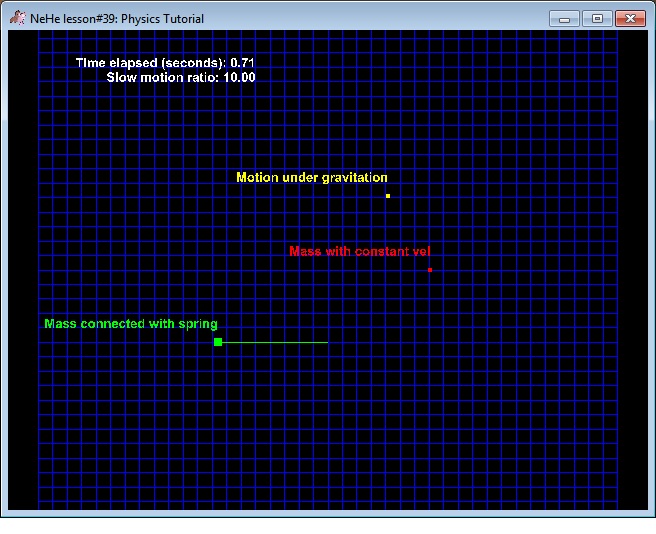Click the "Motion under gravitation" label
Viewport: 656px width, 534px height.
(311, 178)
